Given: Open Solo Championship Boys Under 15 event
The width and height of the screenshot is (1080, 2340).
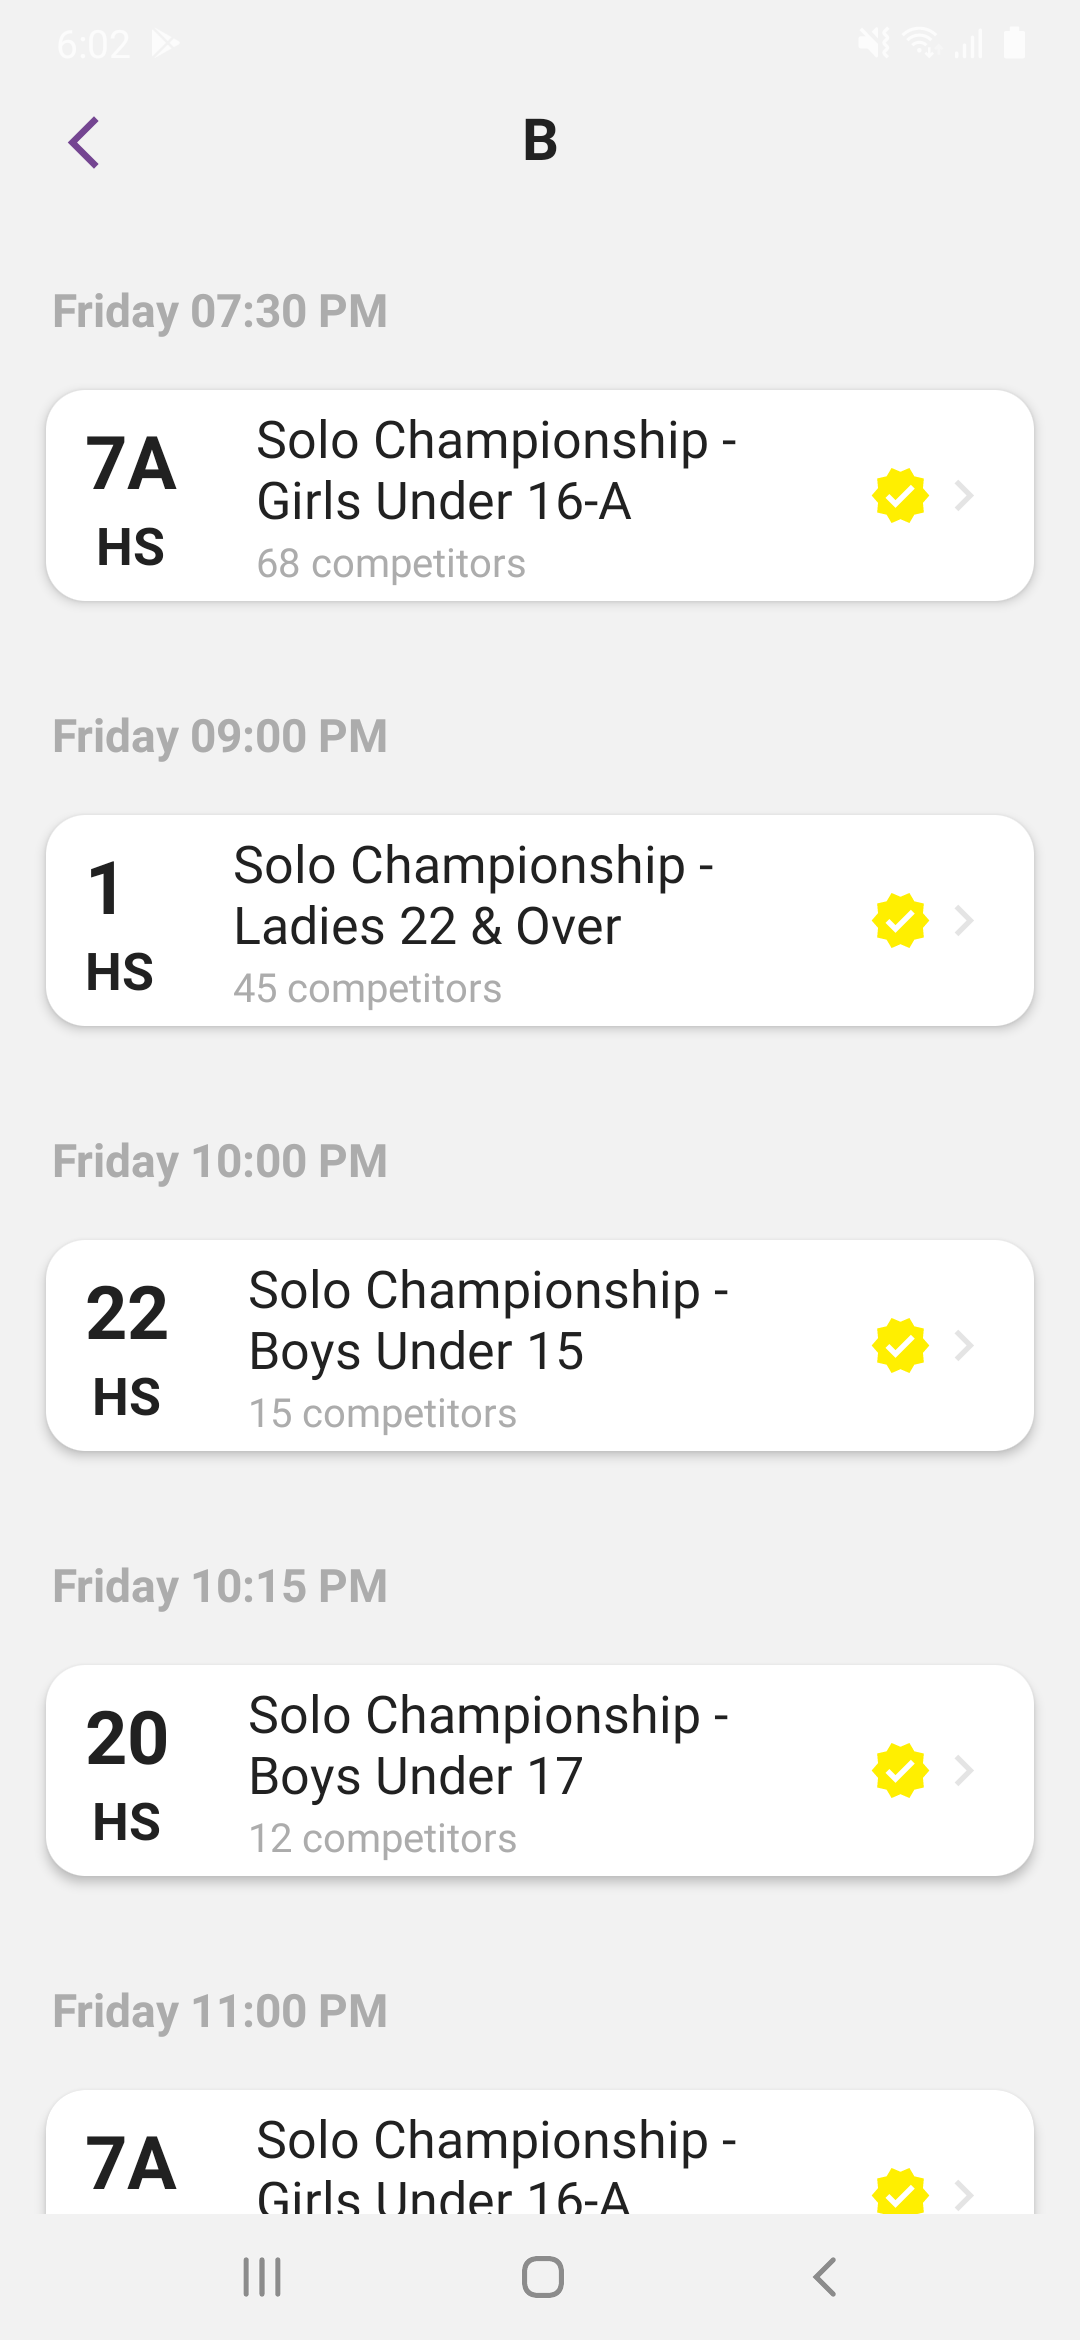Looking at the screenshot, I should point(488,1320).
